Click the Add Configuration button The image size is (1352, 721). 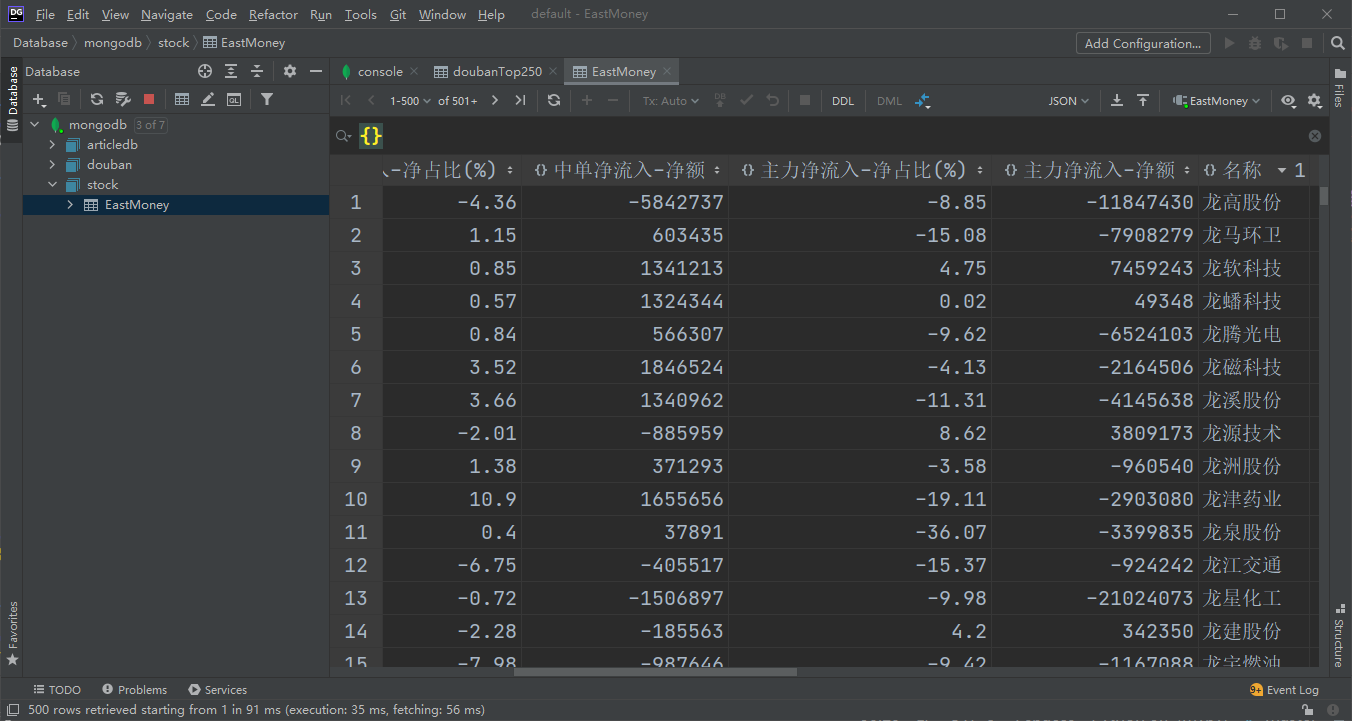pyautogui.click(x=1143, y=43)
